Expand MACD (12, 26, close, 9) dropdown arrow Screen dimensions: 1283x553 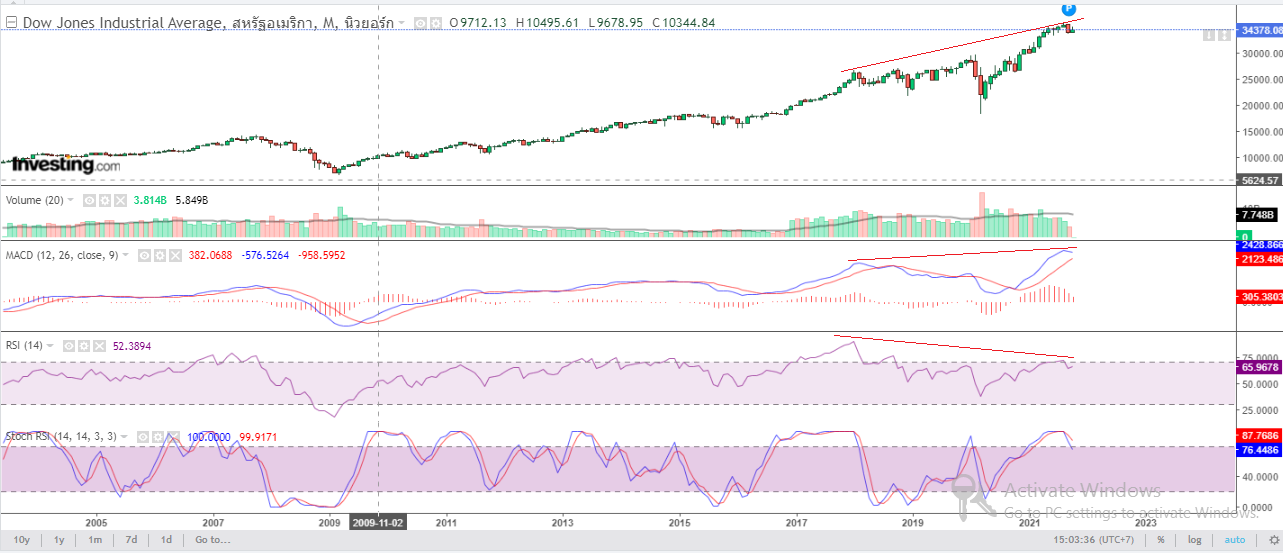[x=125, y=255]
